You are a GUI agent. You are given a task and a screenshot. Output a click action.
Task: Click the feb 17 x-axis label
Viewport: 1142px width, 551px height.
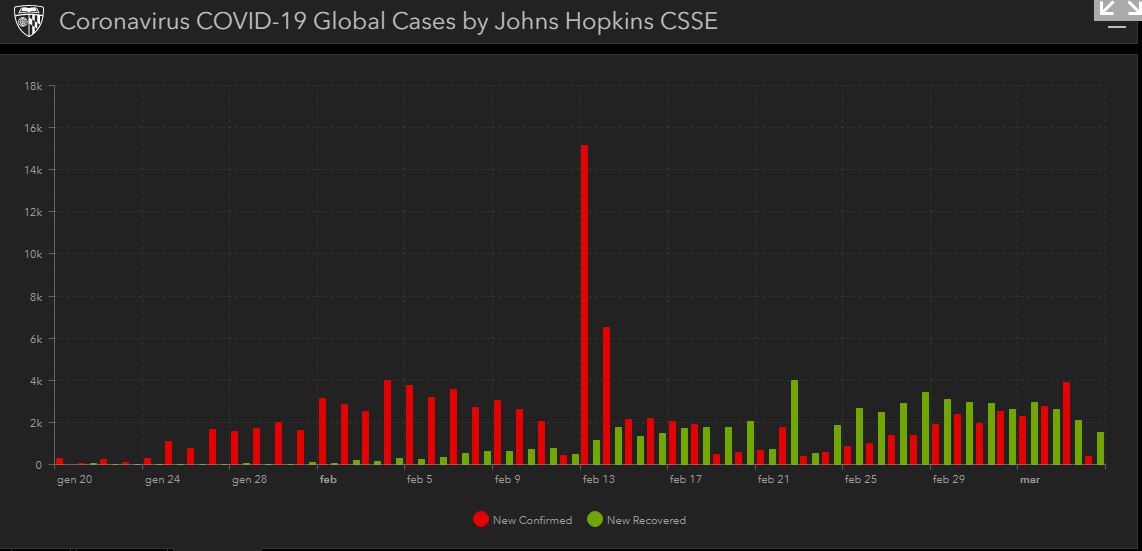click(686, 480)
